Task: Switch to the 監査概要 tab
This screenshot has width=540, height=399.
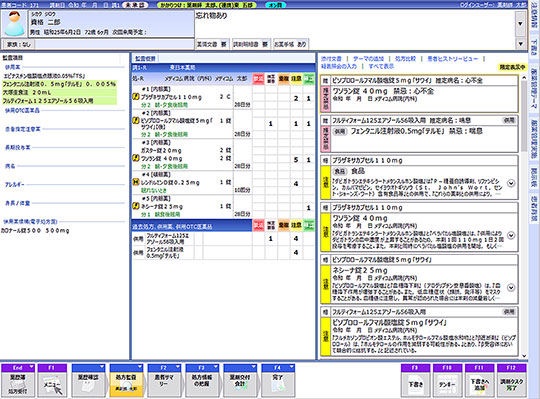Action: (x=145, y=59)
